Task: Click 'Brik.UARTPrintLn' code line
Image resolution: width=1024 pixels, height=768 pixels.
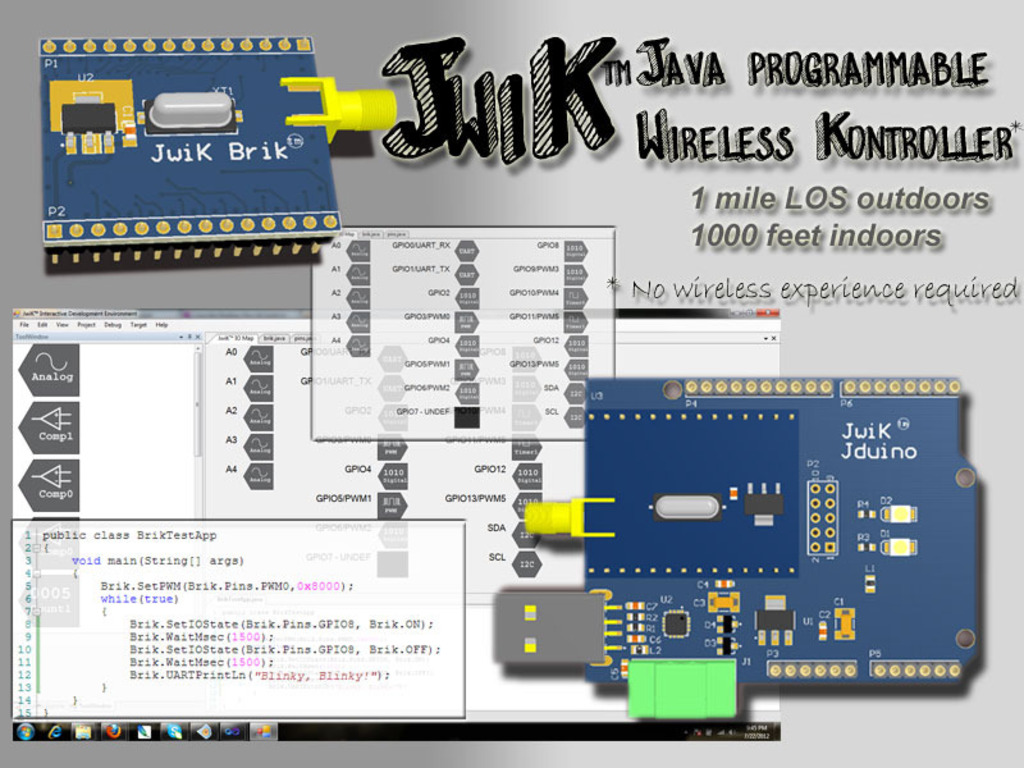Action: (259, 675)
